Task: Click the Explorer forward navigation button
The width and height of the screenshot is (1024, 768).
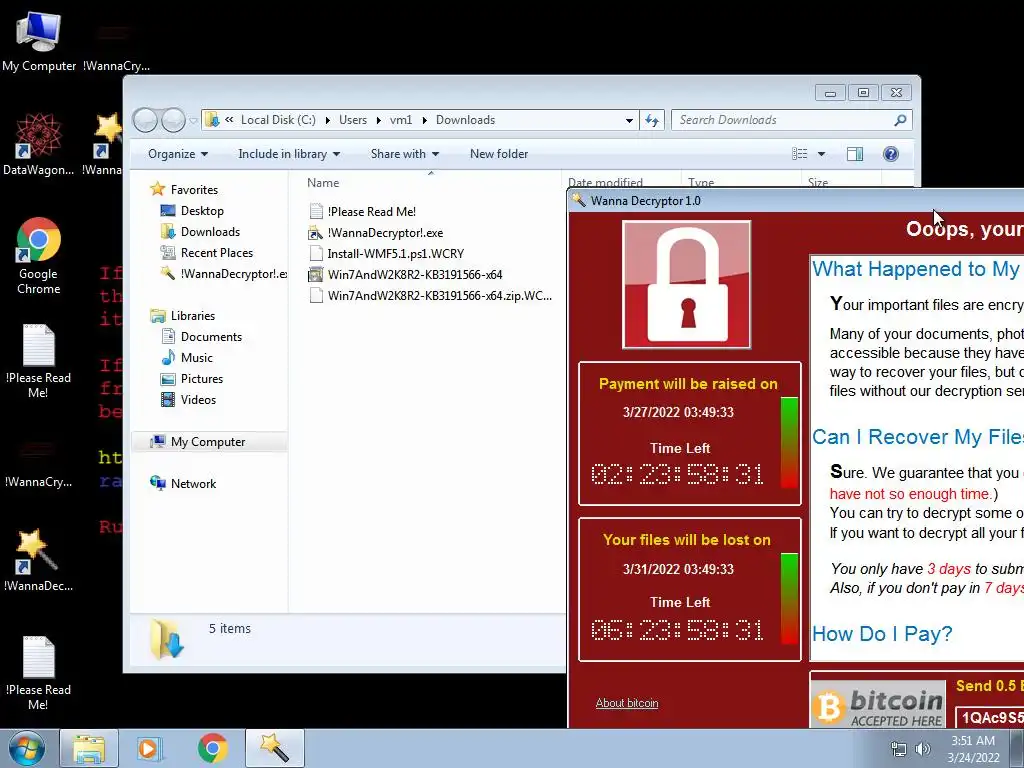Action: (x=173, y=120)
